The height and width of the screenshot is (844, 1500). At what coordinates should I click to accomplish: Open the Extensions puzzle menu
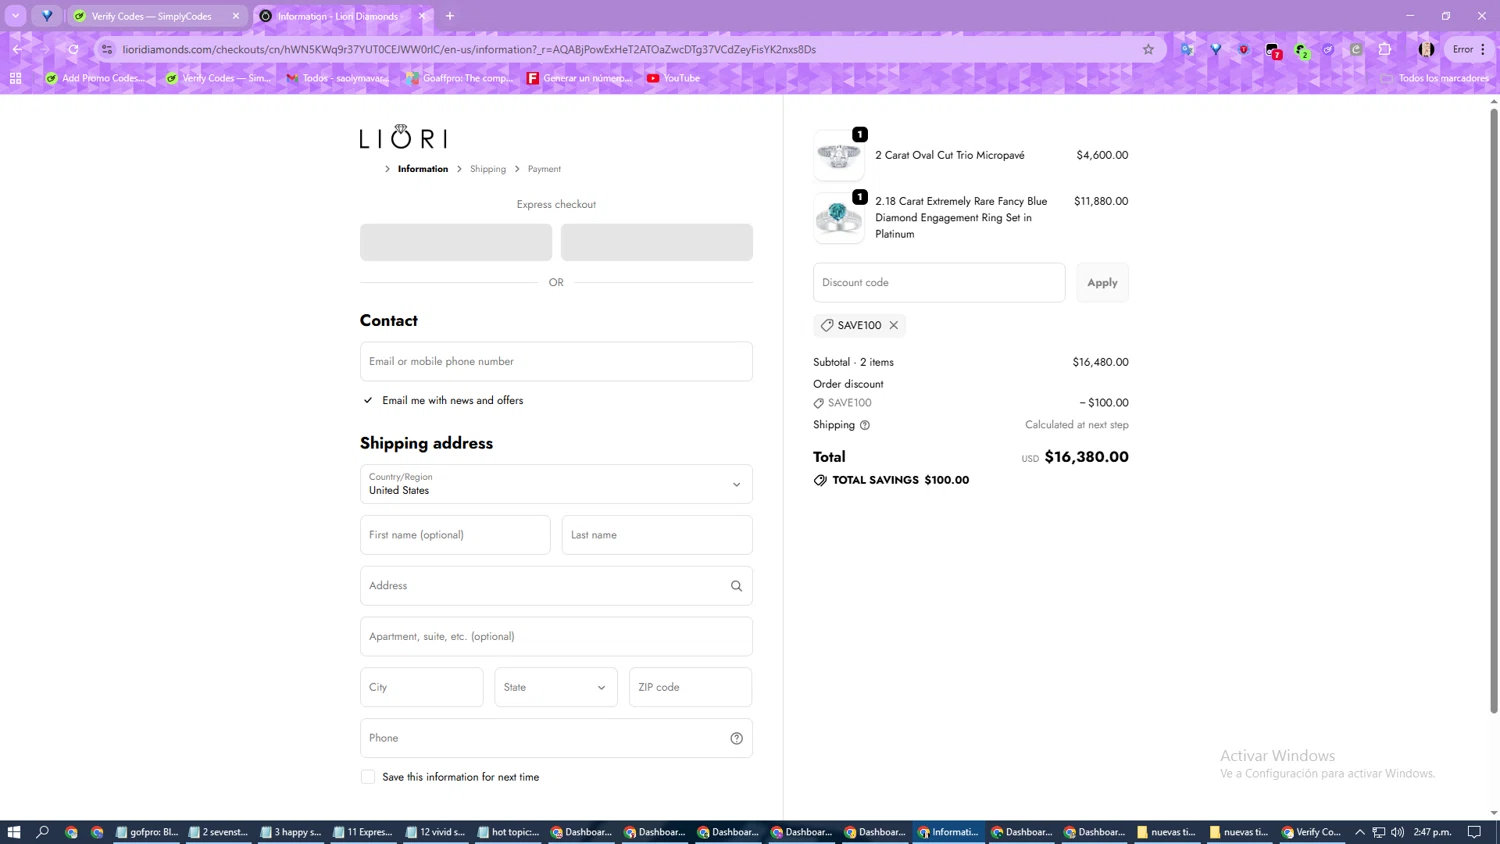pos(1385,49)
